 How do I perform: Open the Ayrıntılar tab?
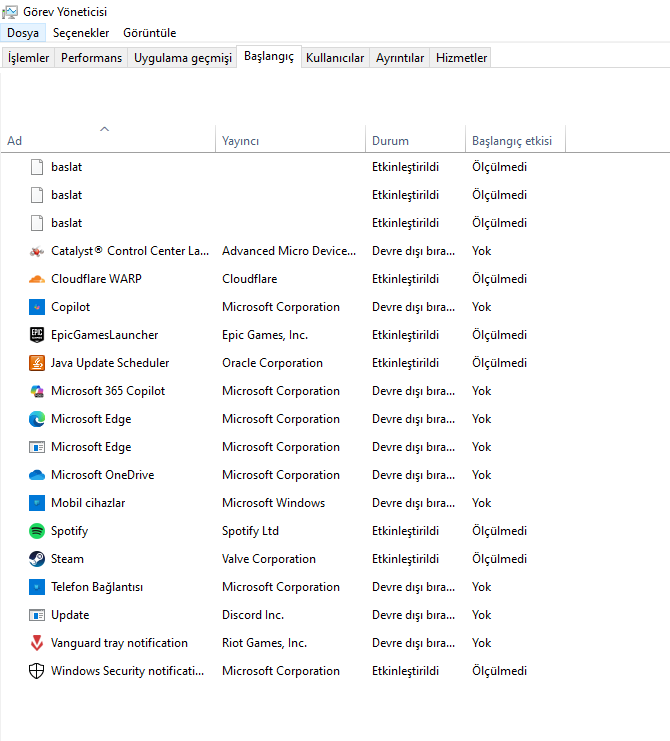pyautogui.click(x=400, y=58)
